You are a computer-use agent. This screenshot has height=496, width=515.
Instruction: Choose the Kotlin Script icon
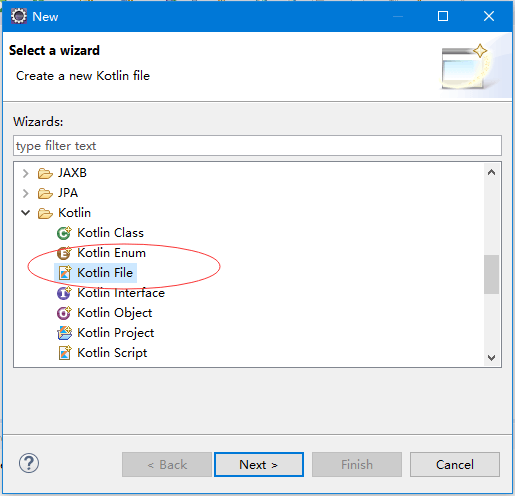[65, 353]
